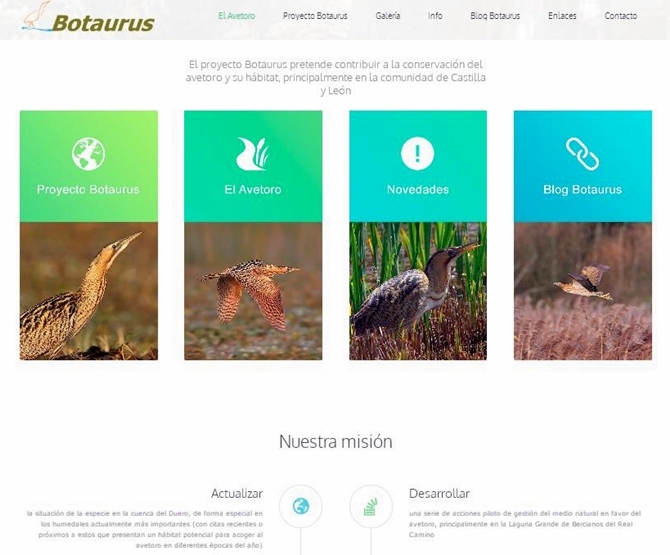Click the bird and reeds icon
The width and height of the screenshot is (670, 555).
click(x=253, y=154)
